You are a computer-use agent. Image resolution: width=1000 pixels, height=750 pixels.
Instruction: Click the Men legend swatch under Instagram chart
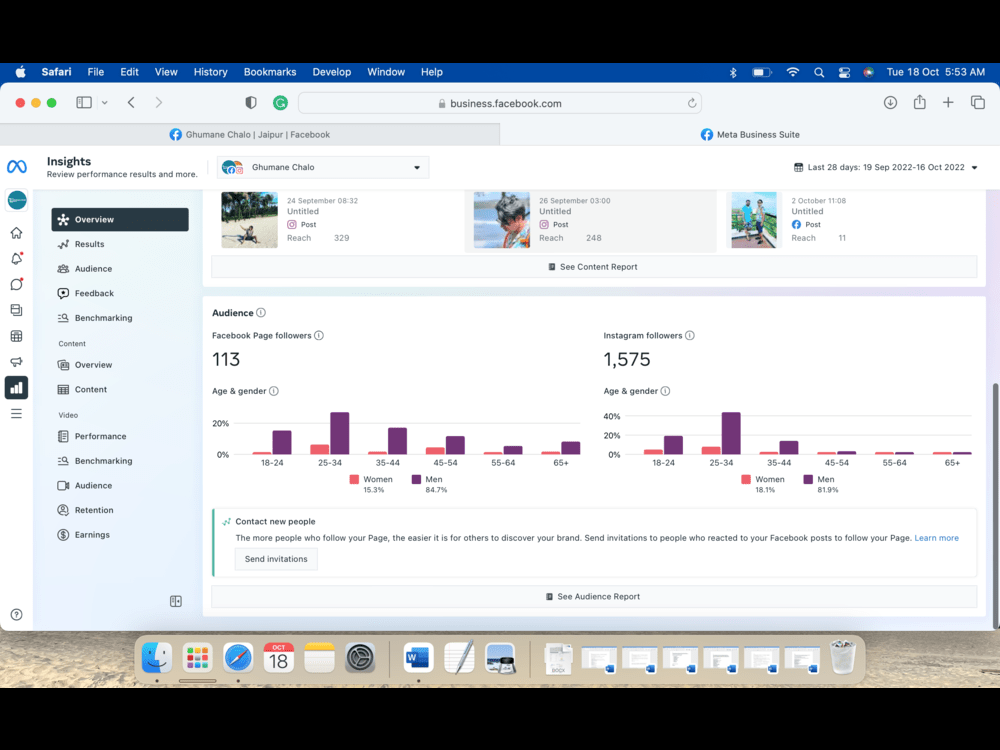(808, 480)
